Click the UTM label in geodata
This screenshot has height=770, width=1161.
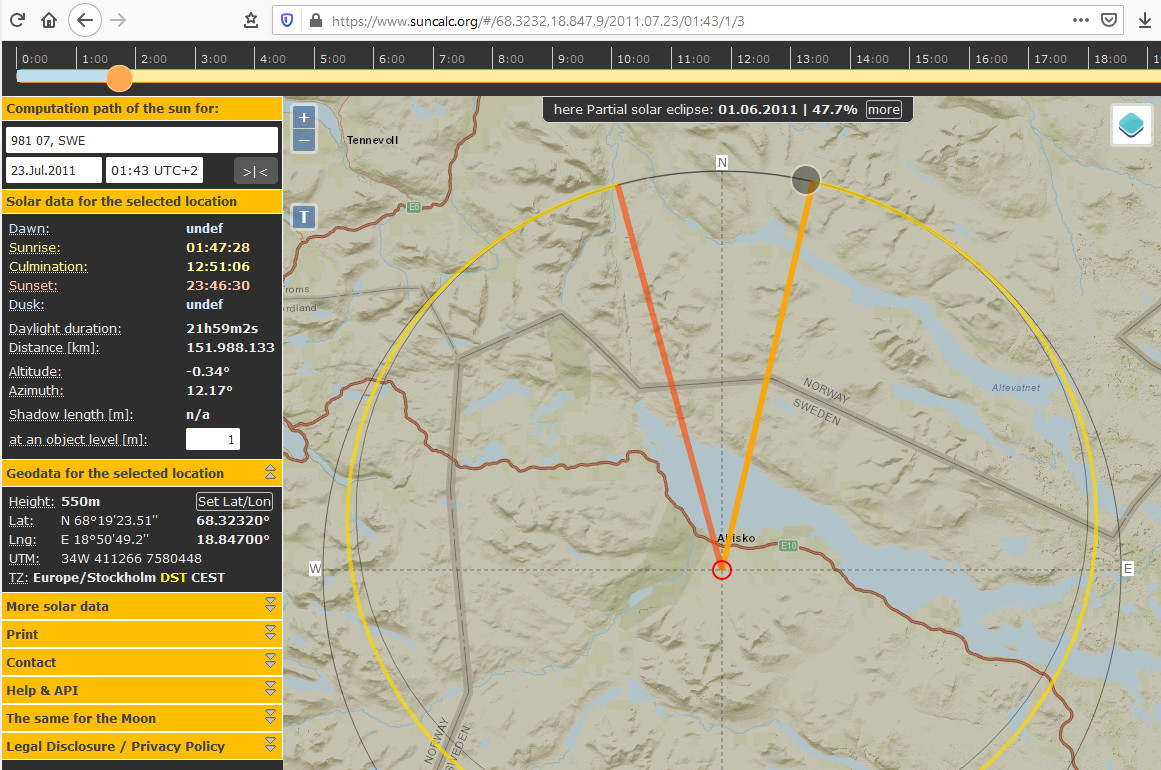coord(24,558)
